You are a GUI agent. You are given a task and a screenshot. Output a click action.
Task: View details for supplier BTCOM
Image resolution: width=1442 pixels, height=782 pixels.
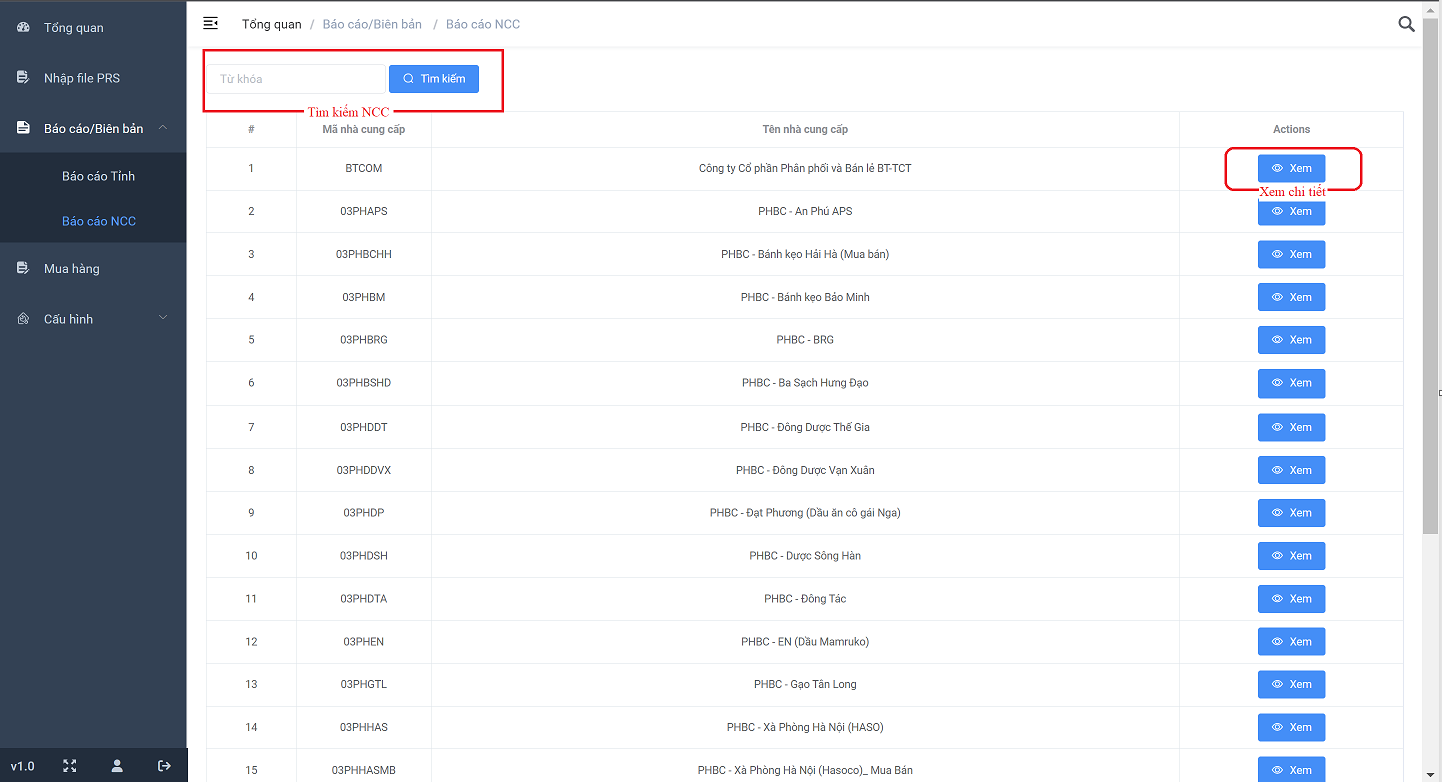(x=1291, y=168)
